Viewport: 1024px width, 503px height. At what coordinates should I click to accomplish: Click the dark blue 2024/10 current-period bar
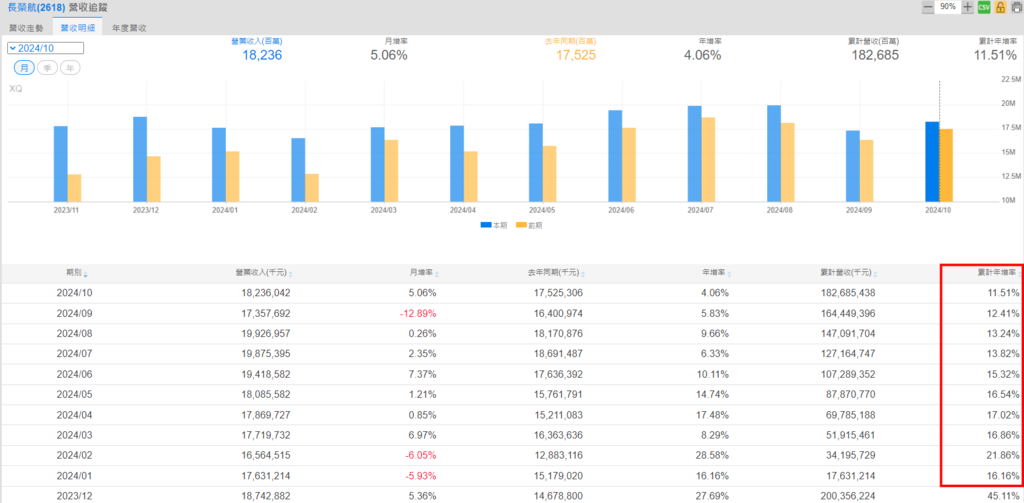[932, 162]
